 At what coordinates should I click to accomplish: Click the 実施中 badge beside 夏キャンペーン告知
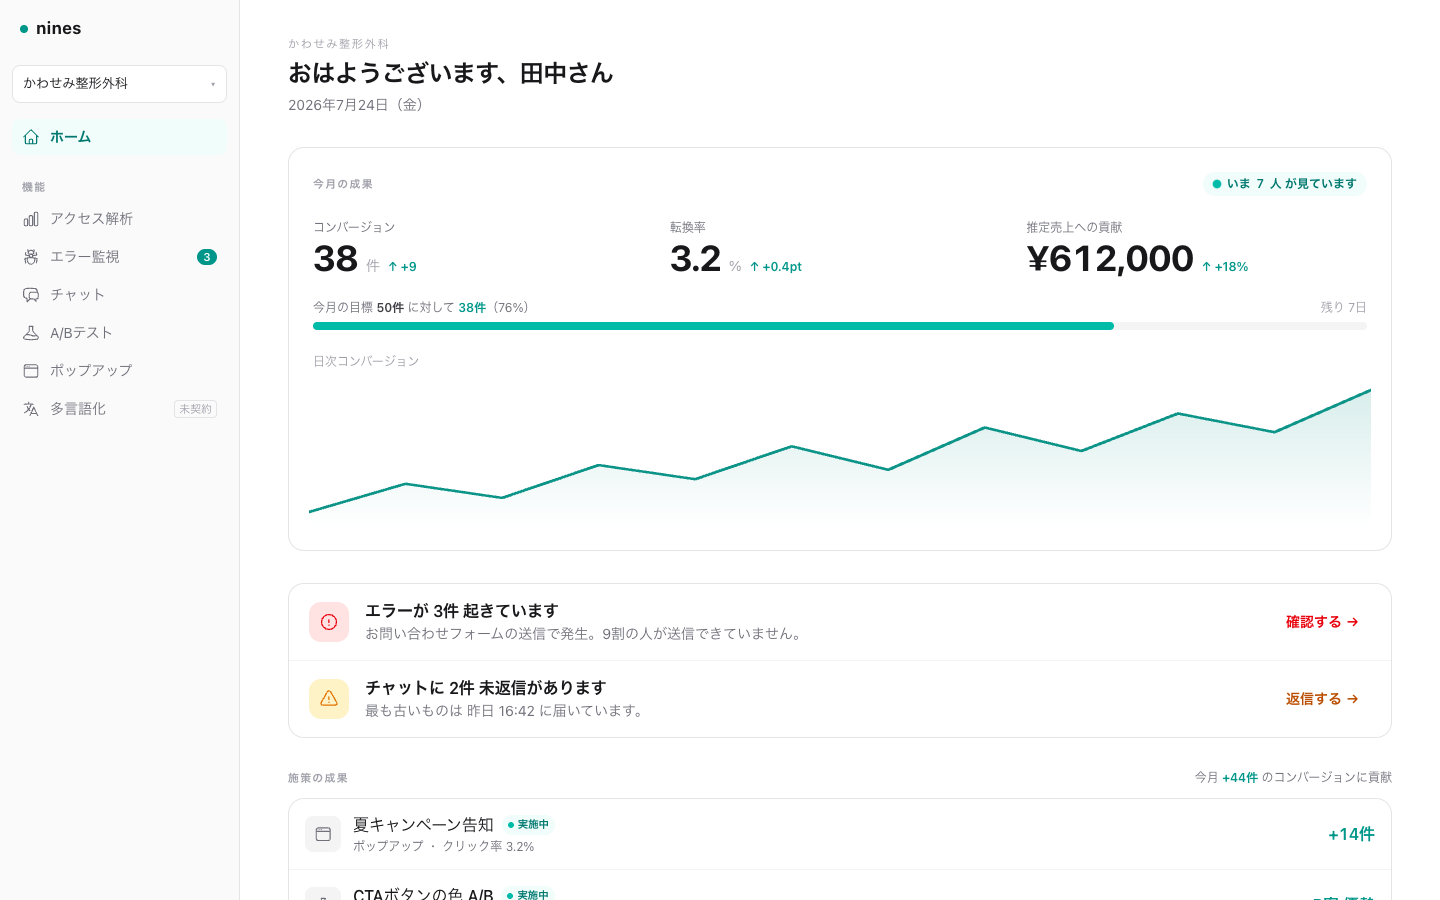tap(528, 825)
